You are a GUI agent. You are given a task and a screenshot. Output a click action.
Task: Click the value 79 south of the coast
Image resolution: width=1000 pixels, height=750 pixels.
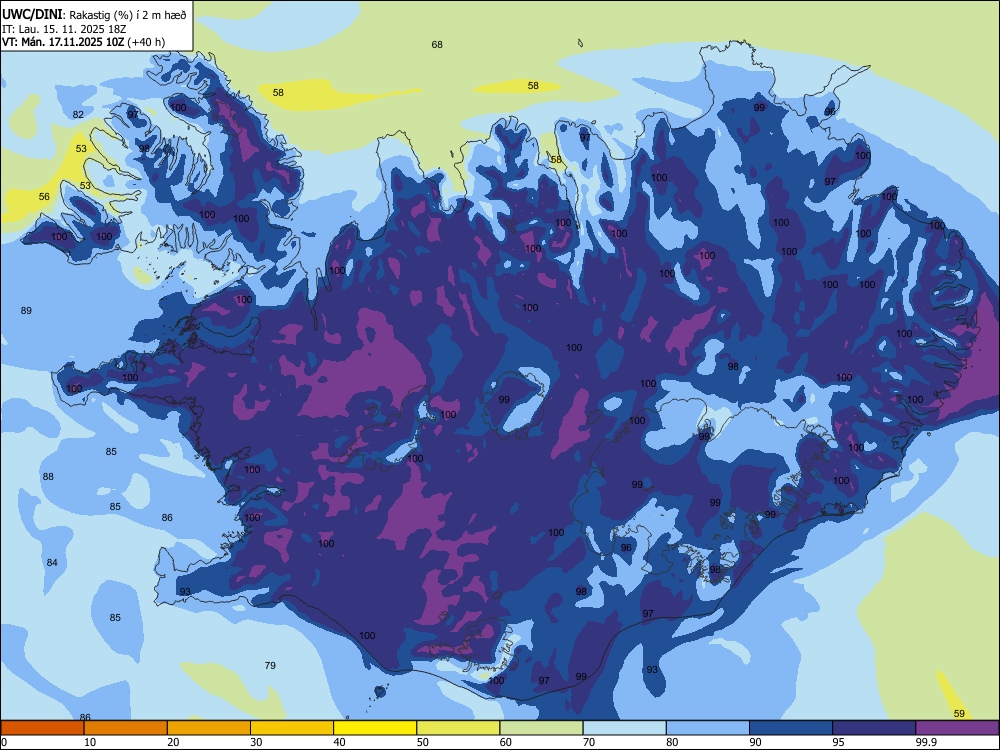coord(270,665)
